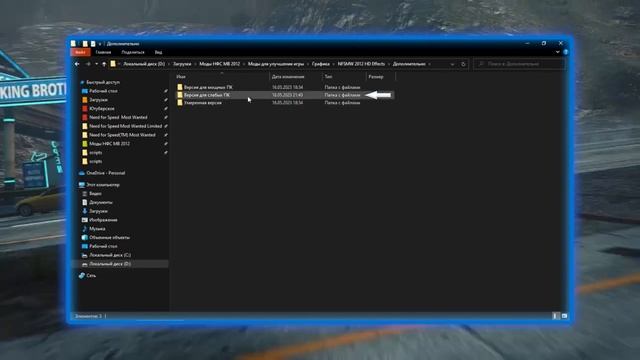Open the blue Help icon

tap(566, 52)
